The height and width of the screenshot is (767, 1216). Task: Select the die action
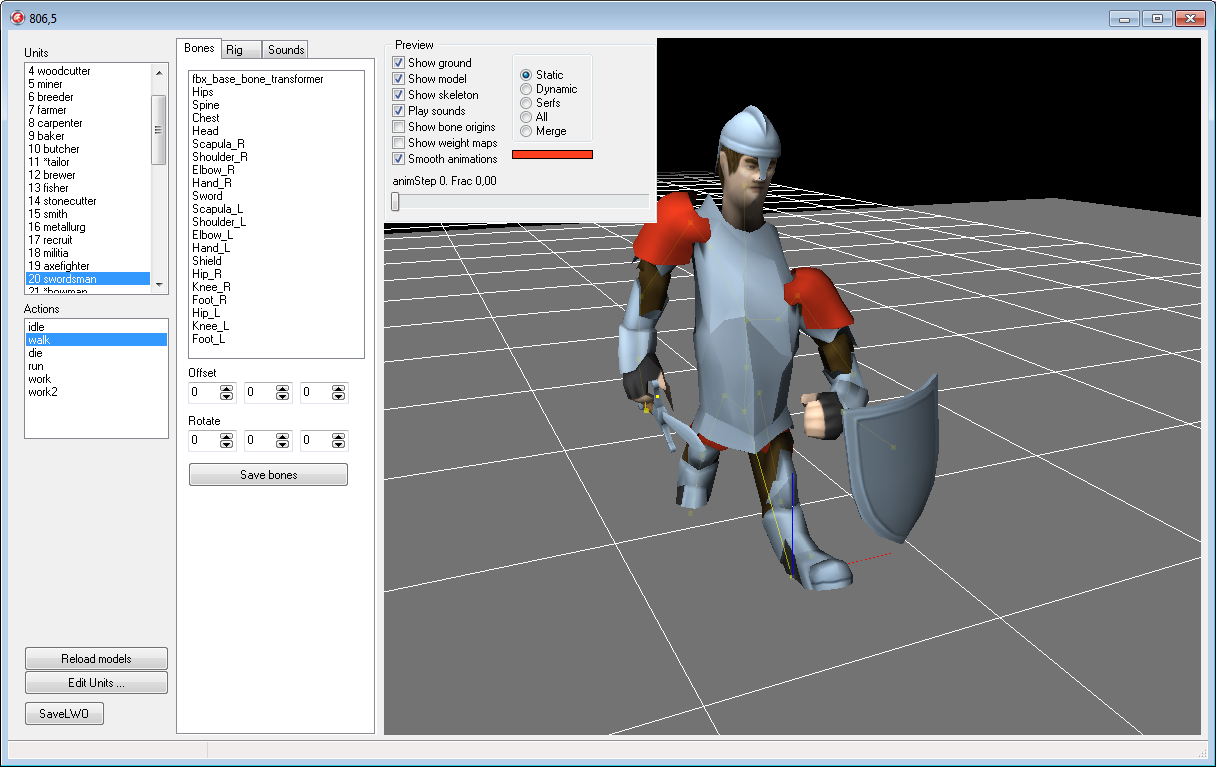coord(96,353)
